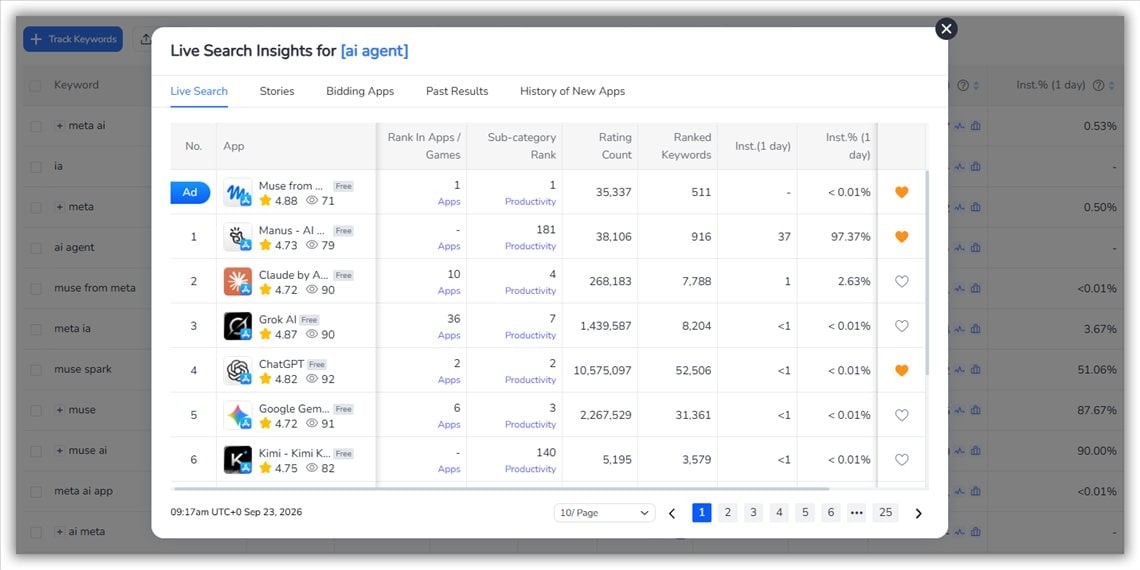The image size is (1140, 570).
Task: Click the Grok AI app icon
Action: (x=238, y=326)
